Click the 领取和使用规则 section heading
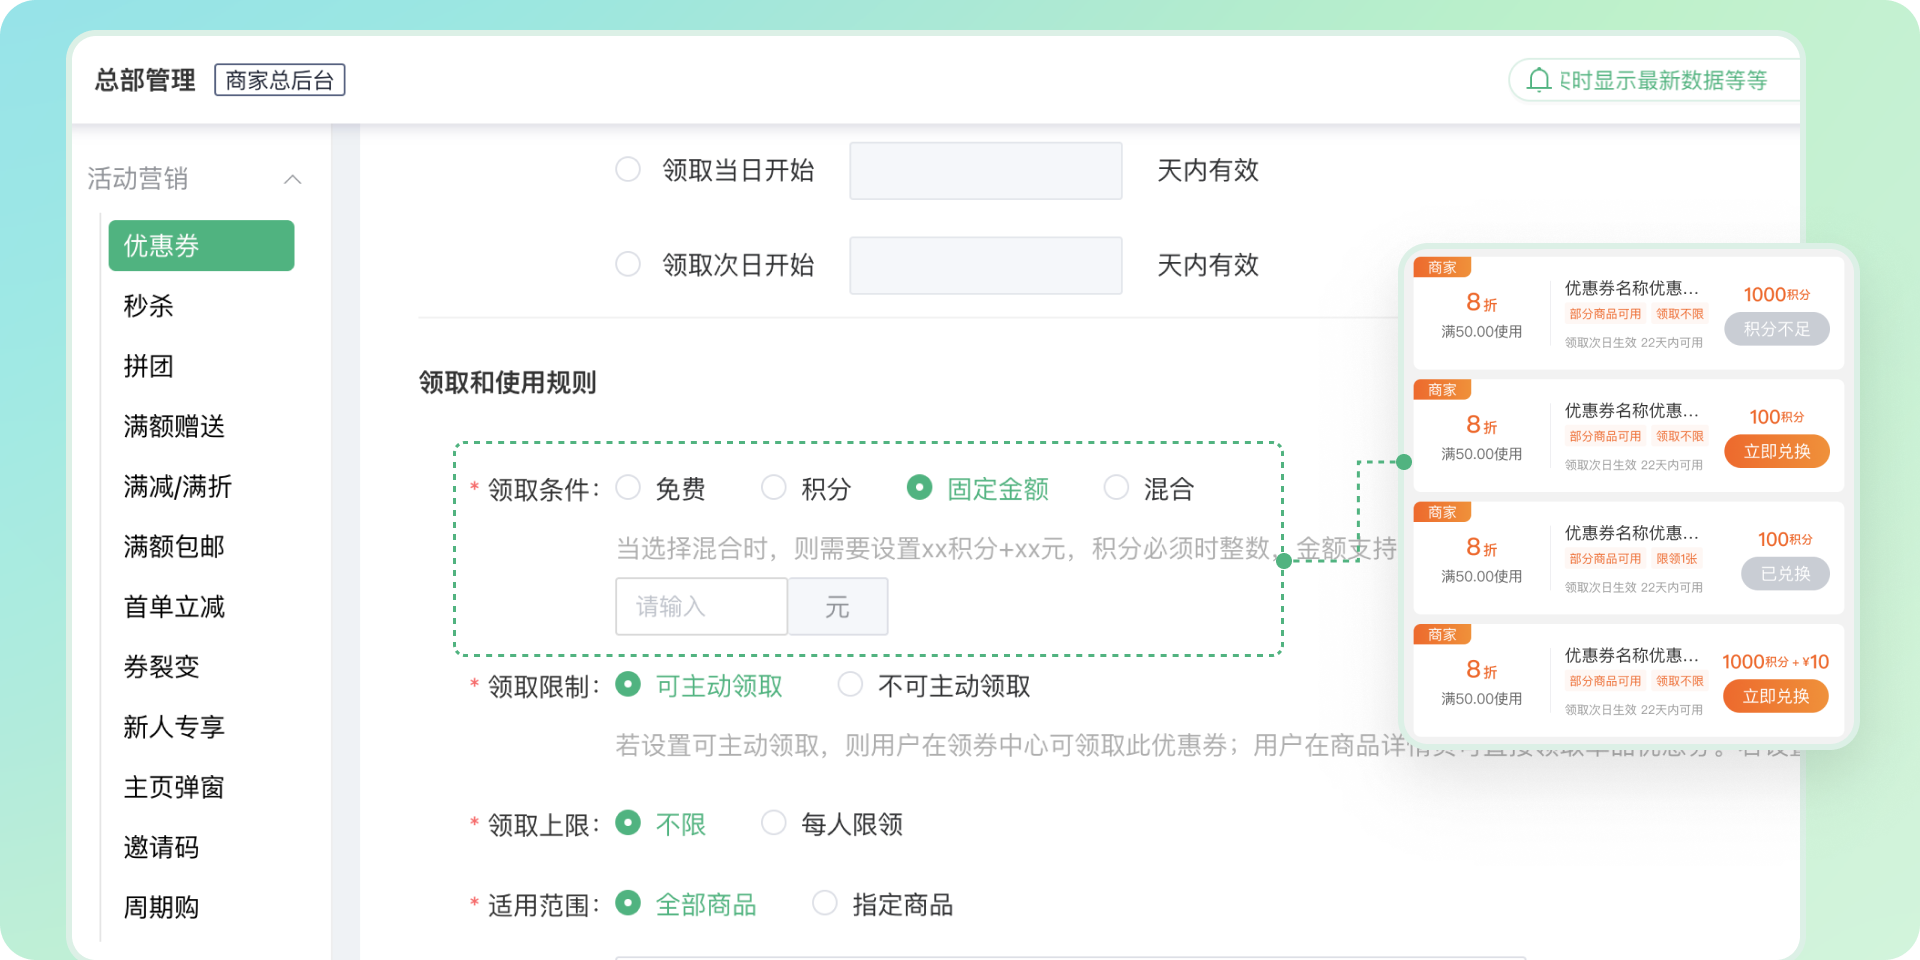The height and width of the screenshot is (960, 1920). click(508, 383)
